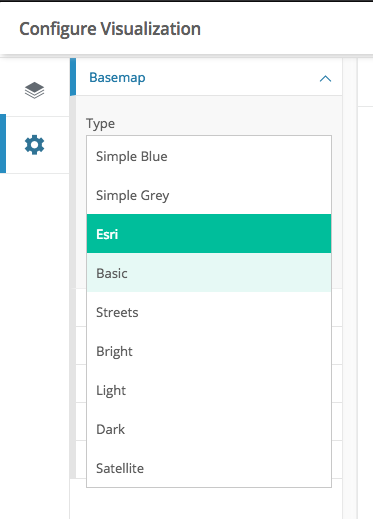Click the Configure Visualization heading

[x=110, y=29]
